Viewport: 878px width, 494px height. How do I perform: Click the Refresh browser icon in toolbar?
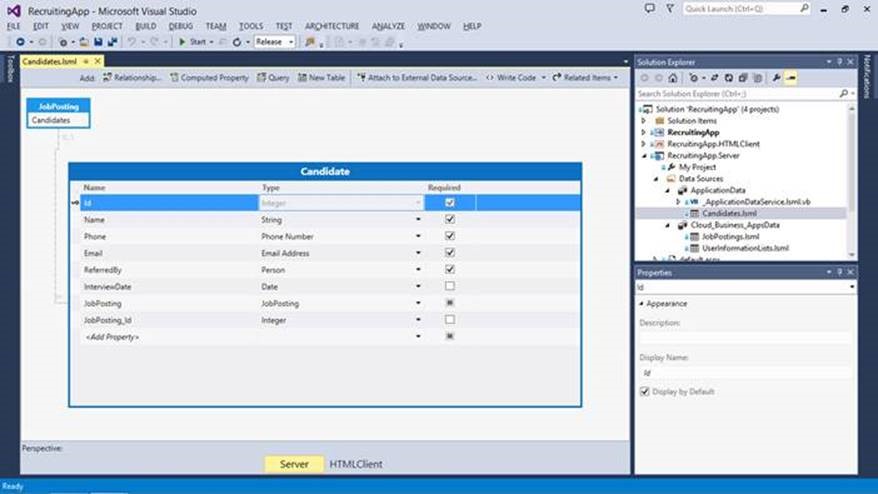tap(237, 42)
